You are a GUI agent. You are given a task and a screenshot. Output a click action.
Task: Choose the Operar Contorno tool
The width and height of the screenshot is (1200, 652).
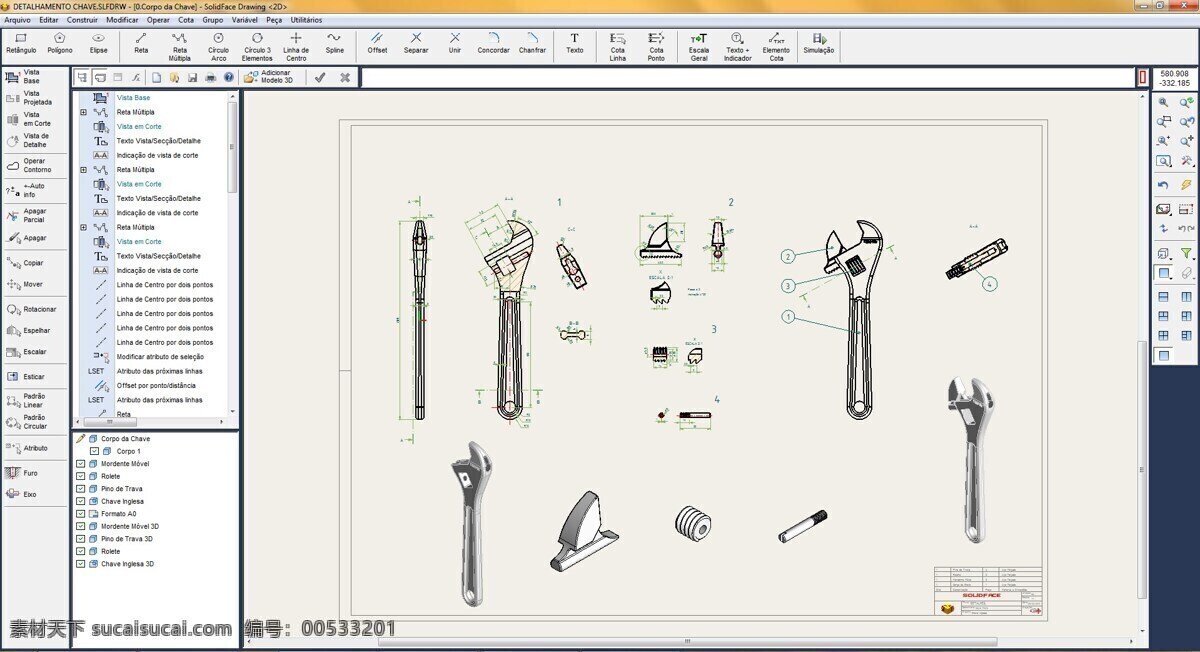click(x=28, y=165)
